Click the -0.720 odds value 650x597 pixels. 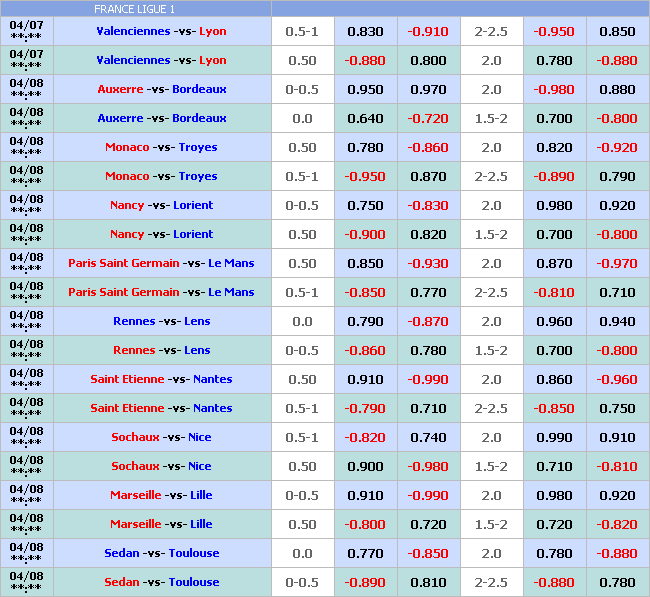coord(428,118)
